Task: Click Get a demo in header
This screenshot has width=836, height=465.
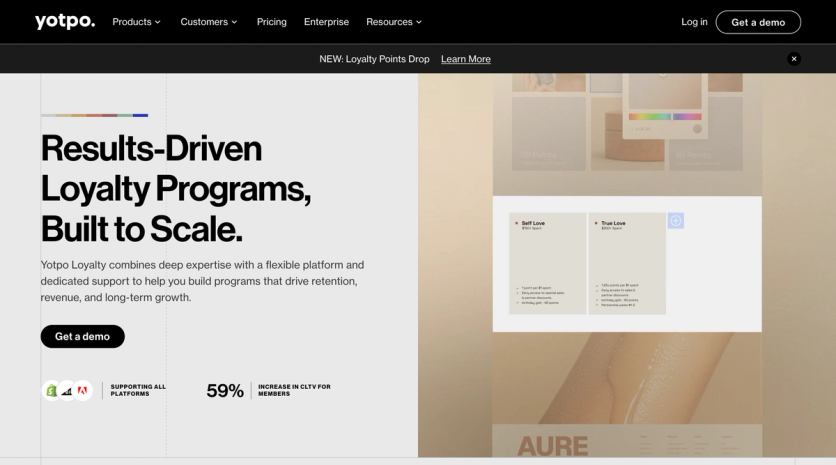Action: 758,22
